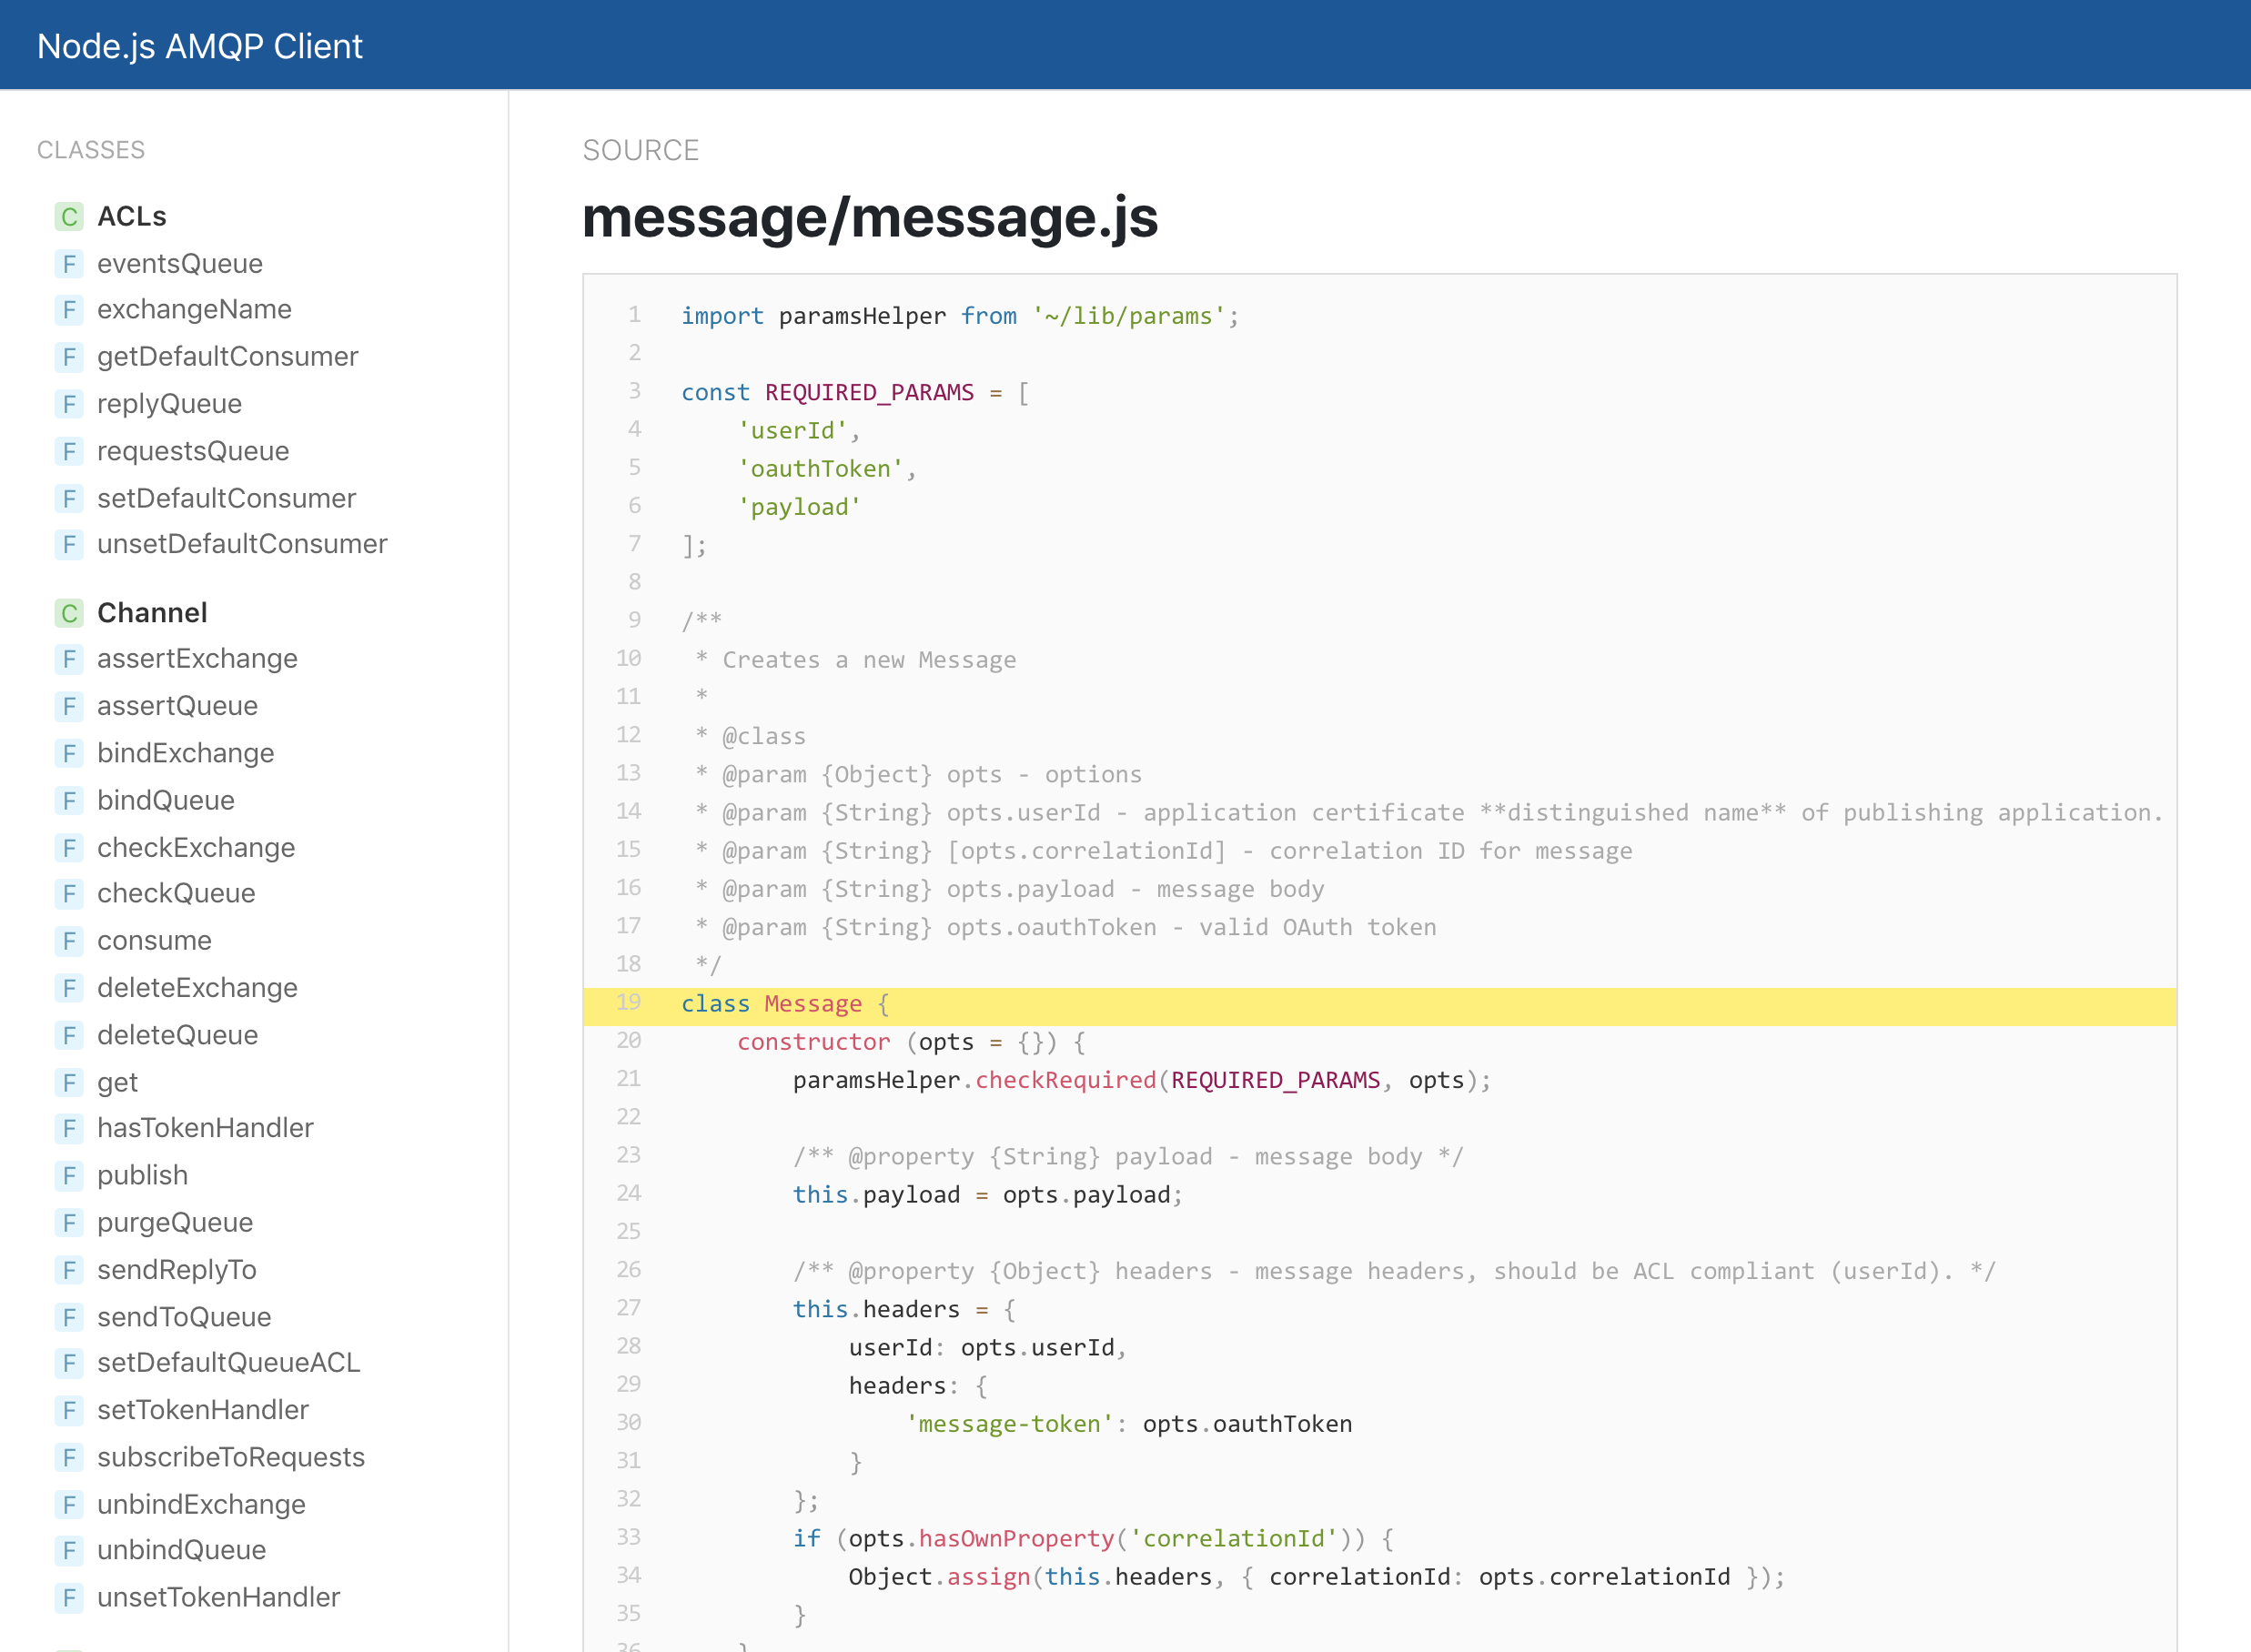Click the F icon next to publish
Image resolution: width=2251 pixels, height=1652 pixels.
pos(69,1175)
